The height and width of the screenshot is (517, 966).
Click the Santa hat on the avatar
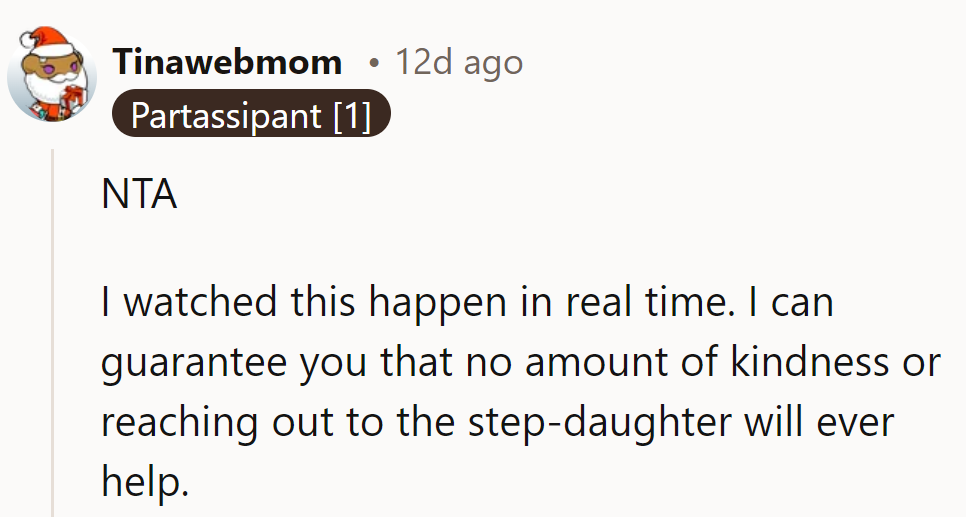coord(50,42)
